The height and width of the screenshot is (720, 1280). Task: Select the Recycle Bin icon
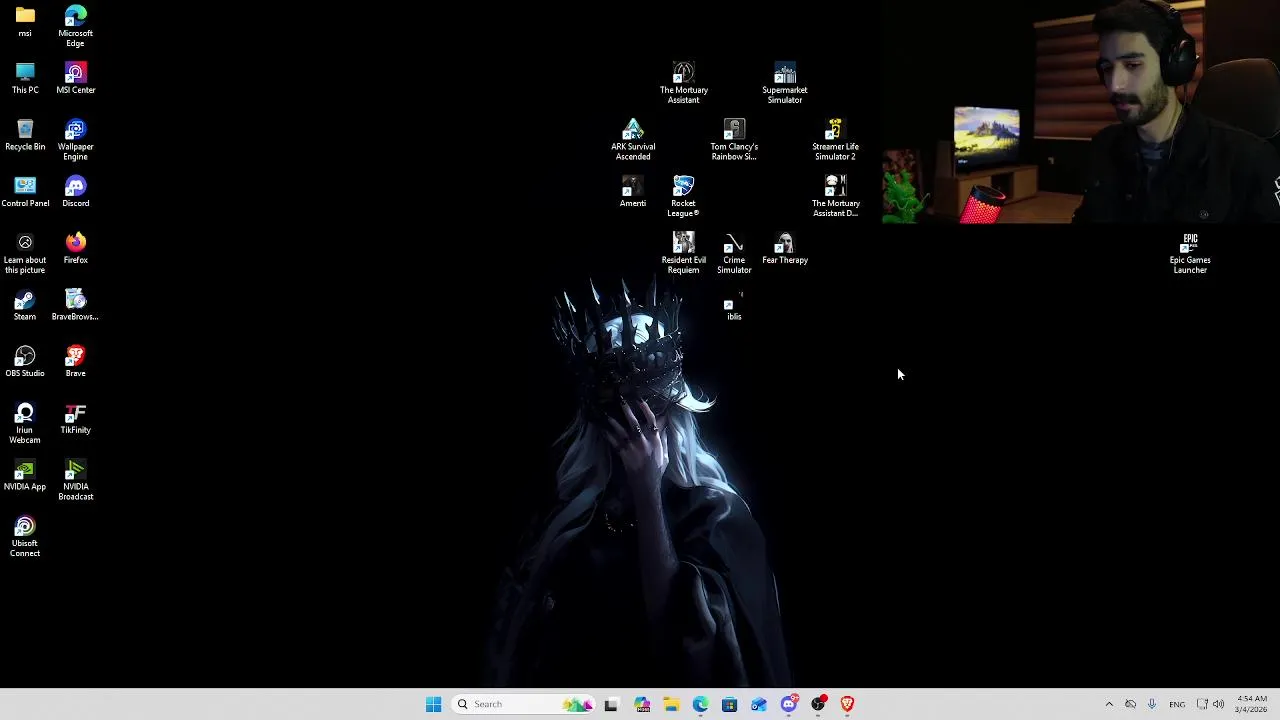(25, 135)
